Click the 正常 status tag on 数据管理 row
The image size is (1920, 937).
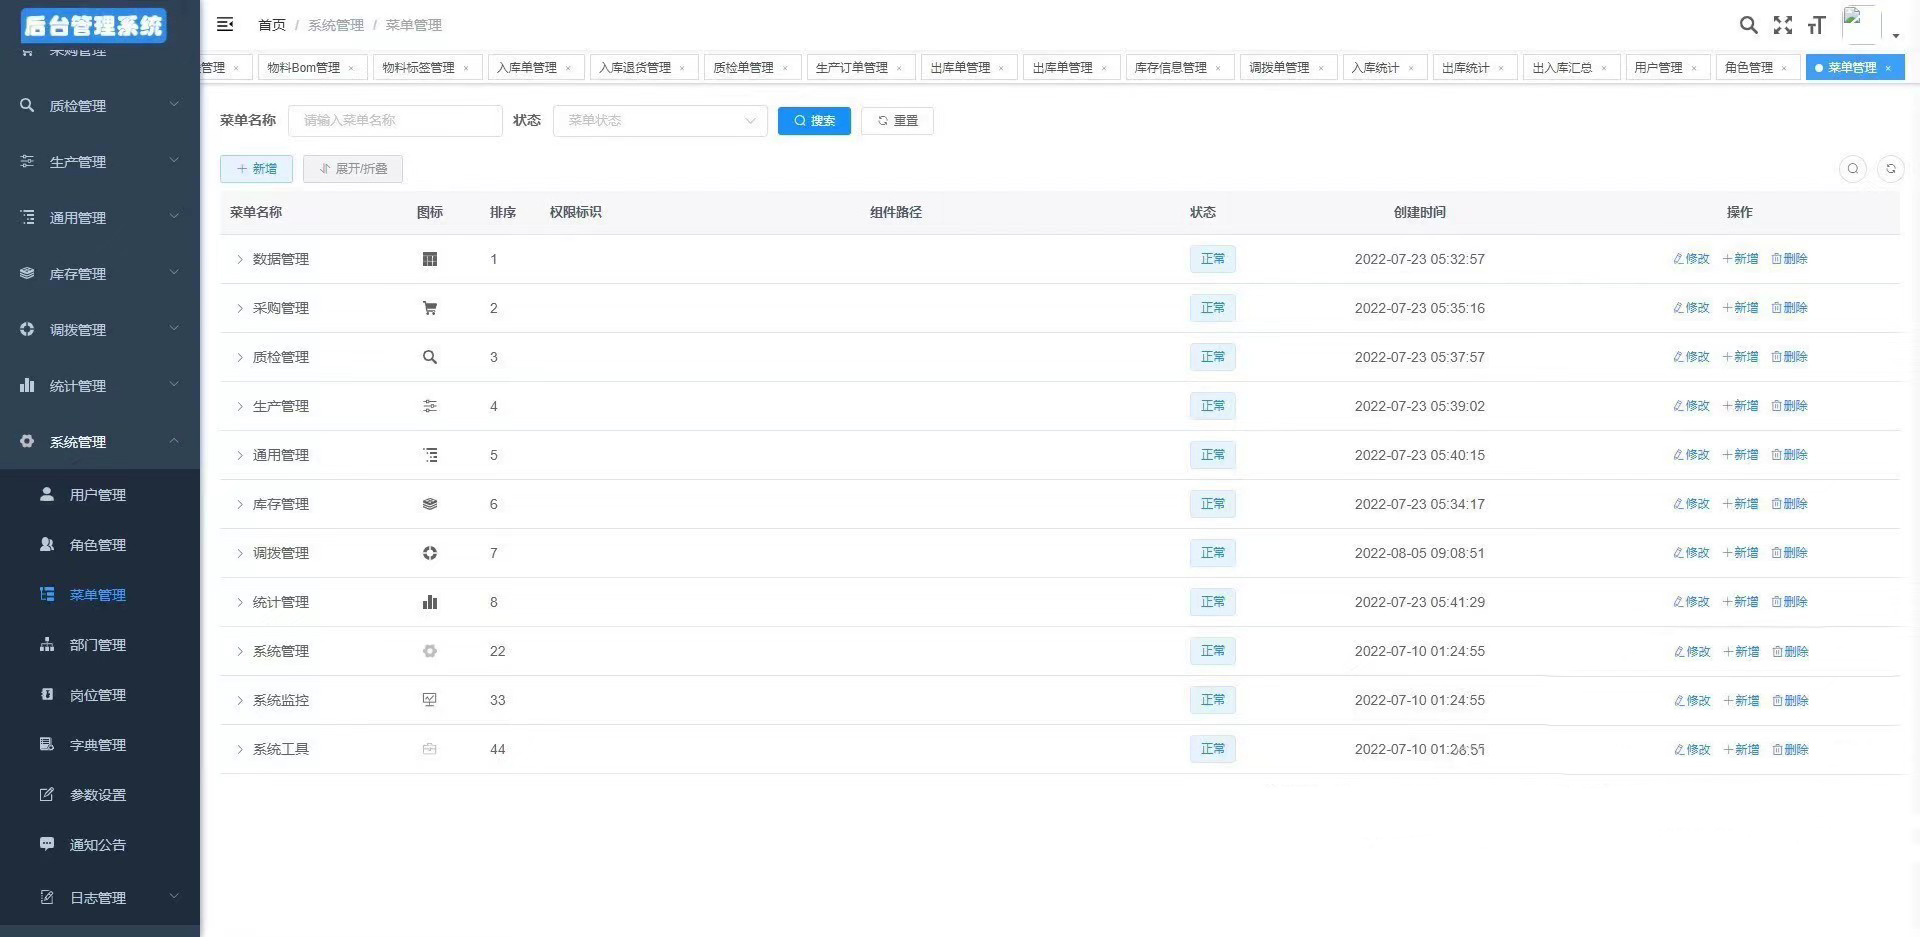(1212, 258)
